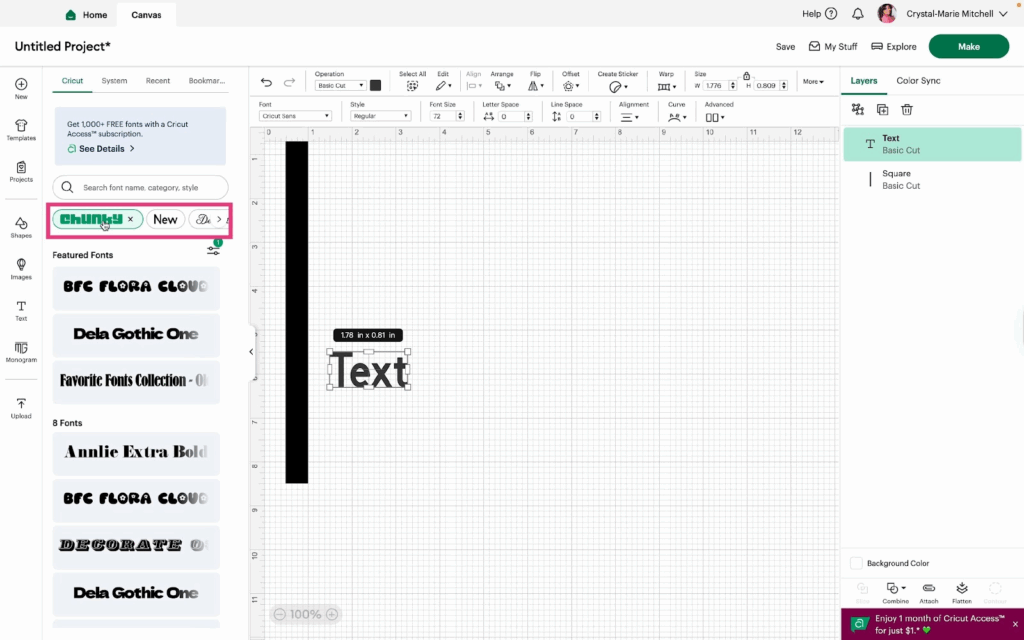Zoom in with the plus button
1024x640 pixels.
332,614
